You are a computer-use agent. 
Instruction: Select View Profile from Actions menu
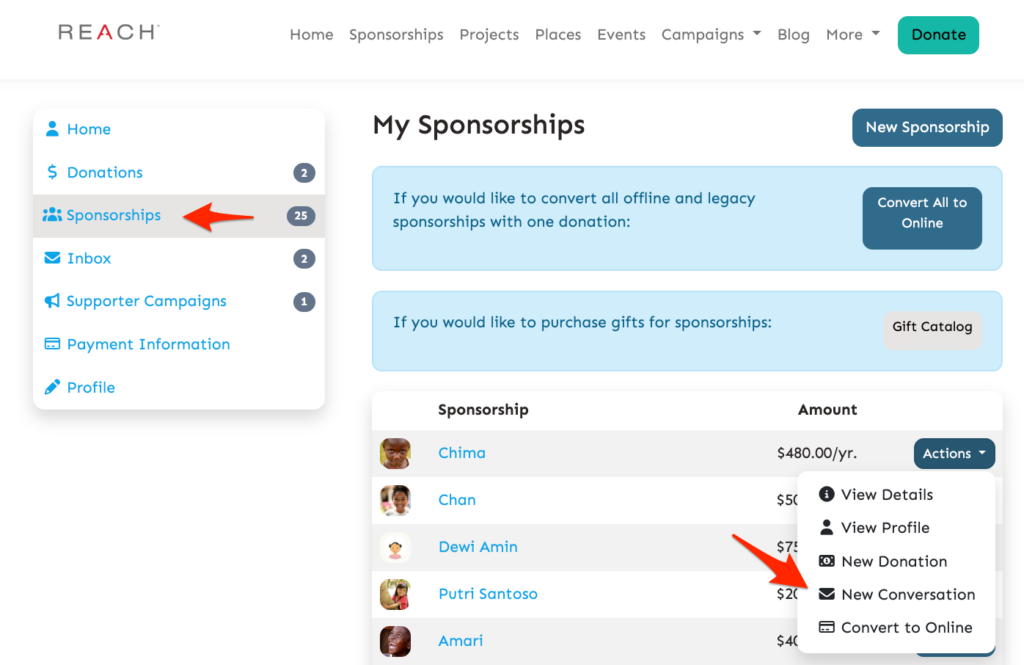click(x=885, y=527)
